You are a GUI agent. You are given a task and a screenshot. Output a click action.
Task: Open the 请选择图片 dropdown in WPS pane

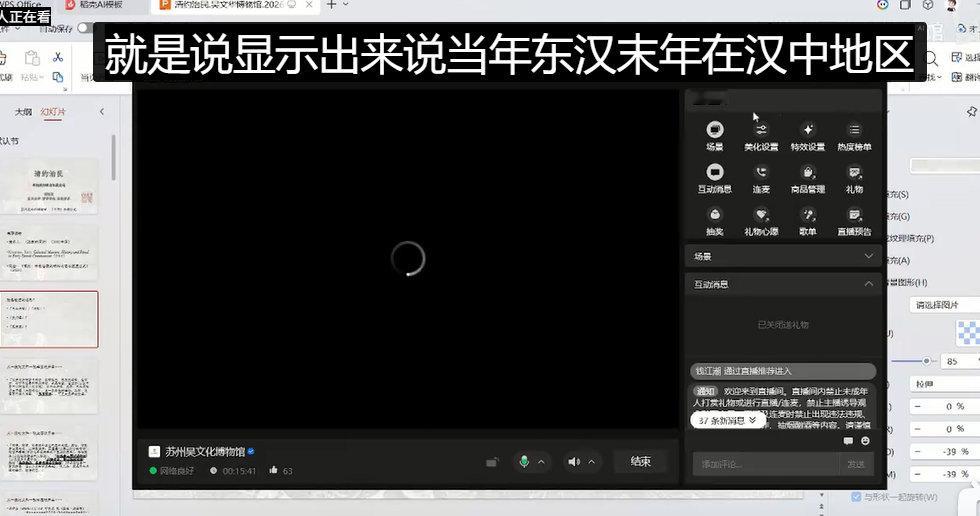pos(945,305)
